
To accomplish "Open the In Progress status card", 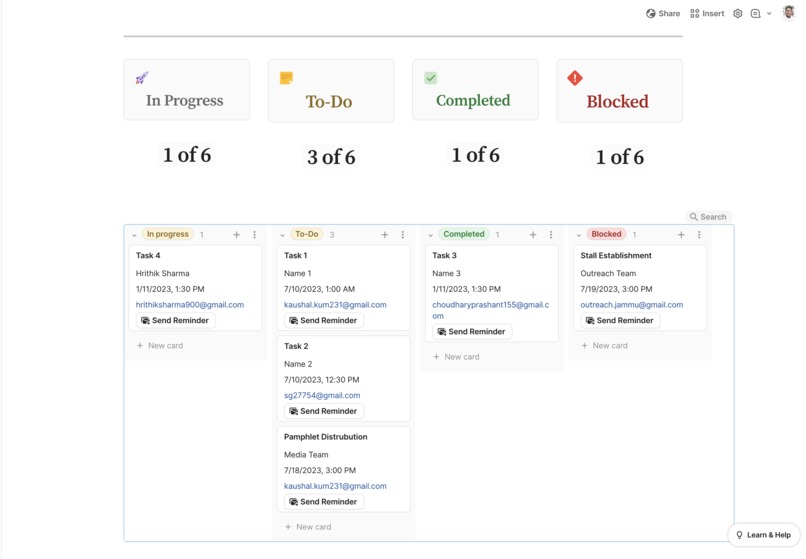I will (x=187, y=90).
